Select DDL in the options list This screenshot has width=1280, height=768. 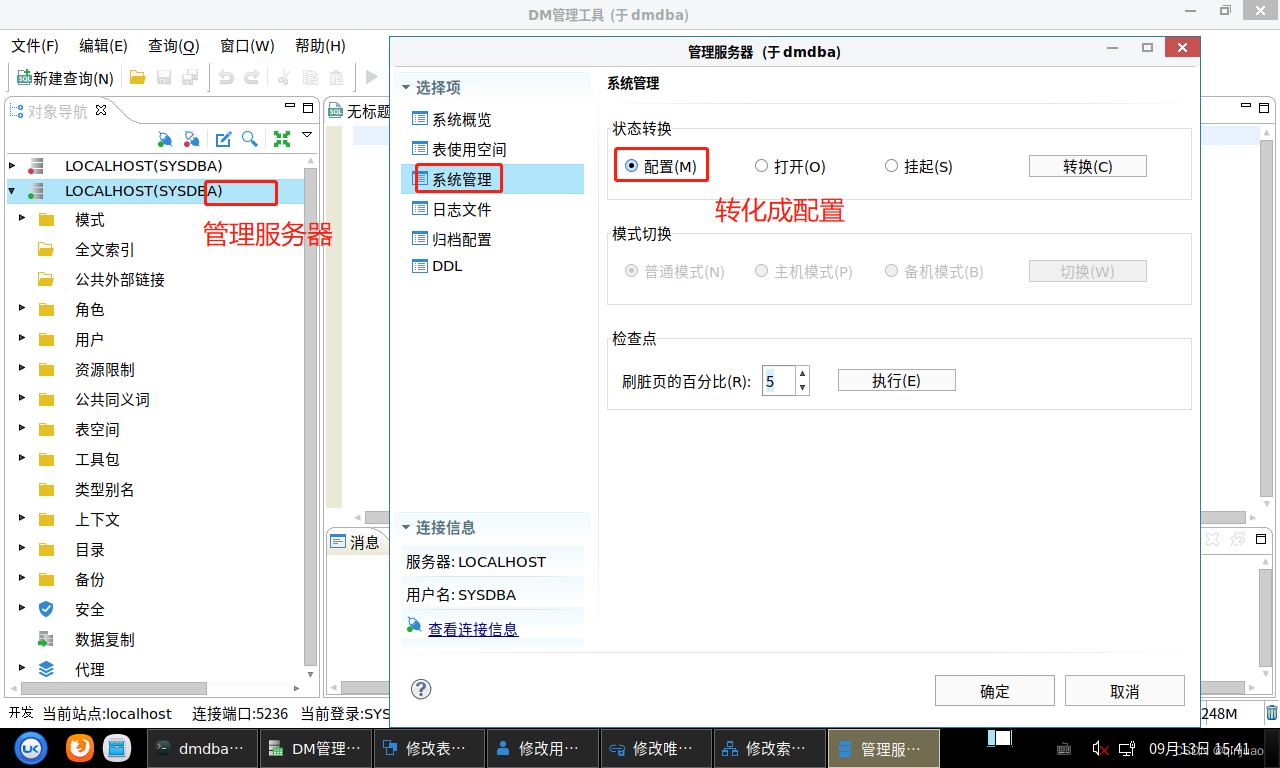446,266
